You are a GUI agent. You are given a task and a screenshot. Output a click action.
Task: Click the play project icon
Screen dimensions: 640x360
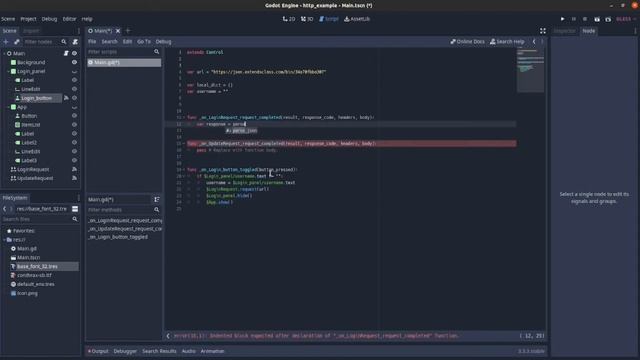click(562, 19)
